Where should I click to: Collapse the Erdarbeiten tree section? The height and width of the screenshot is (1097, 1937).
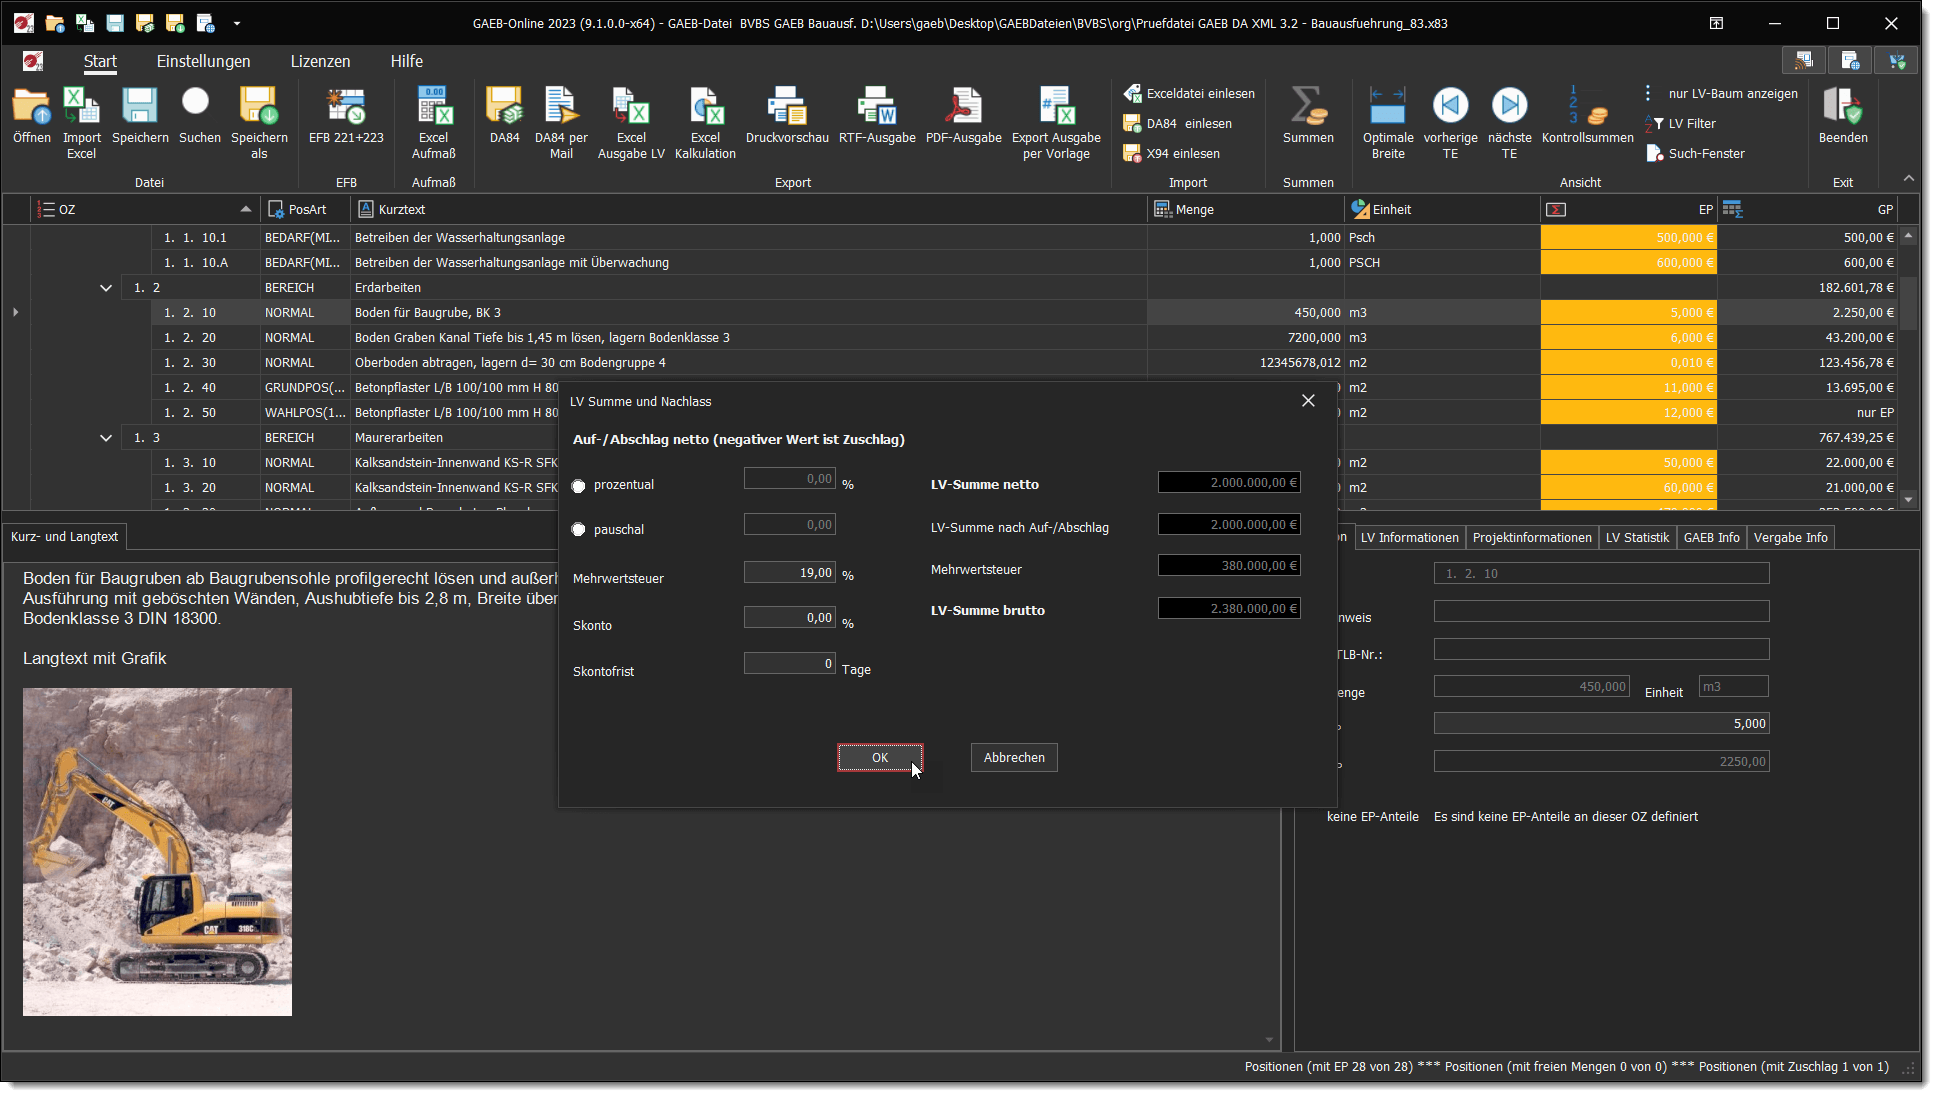click(x=105, y=287)
